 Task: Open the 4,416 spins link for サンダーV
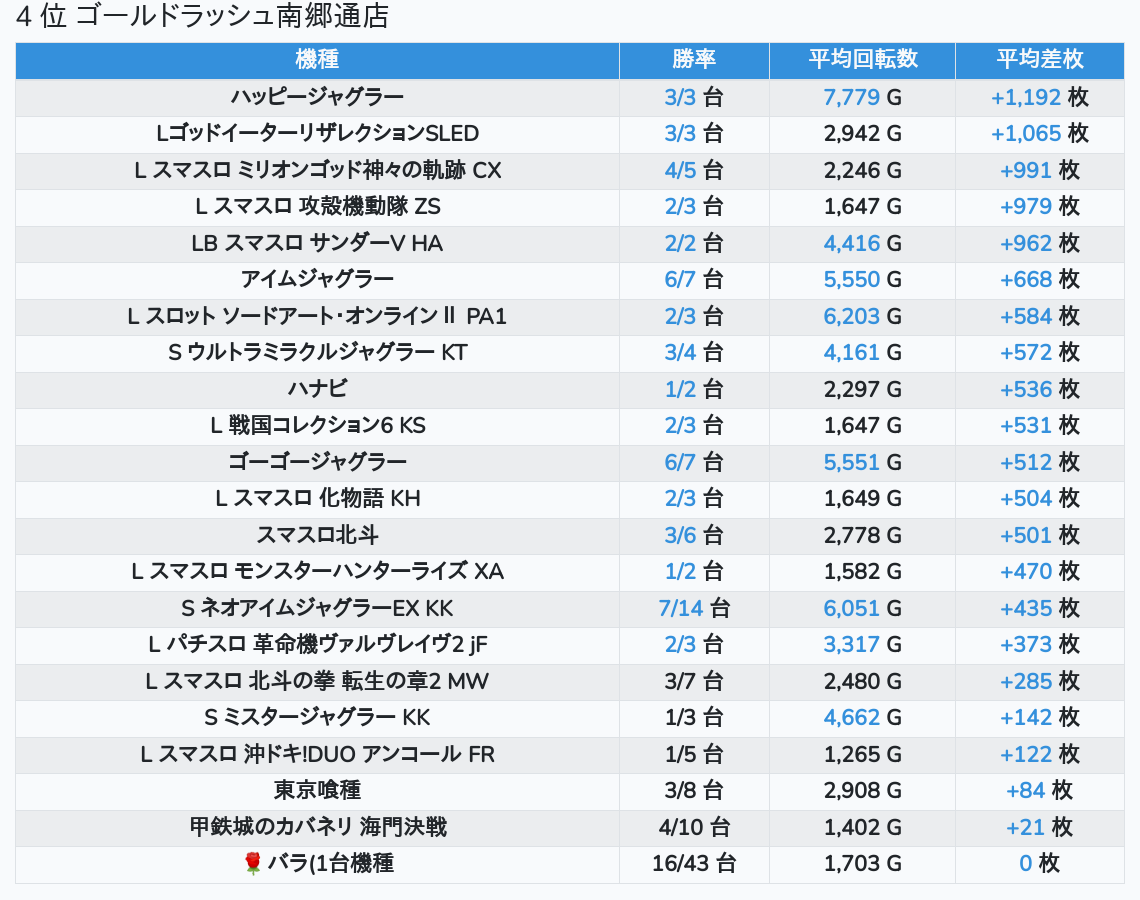click(851, 243)
